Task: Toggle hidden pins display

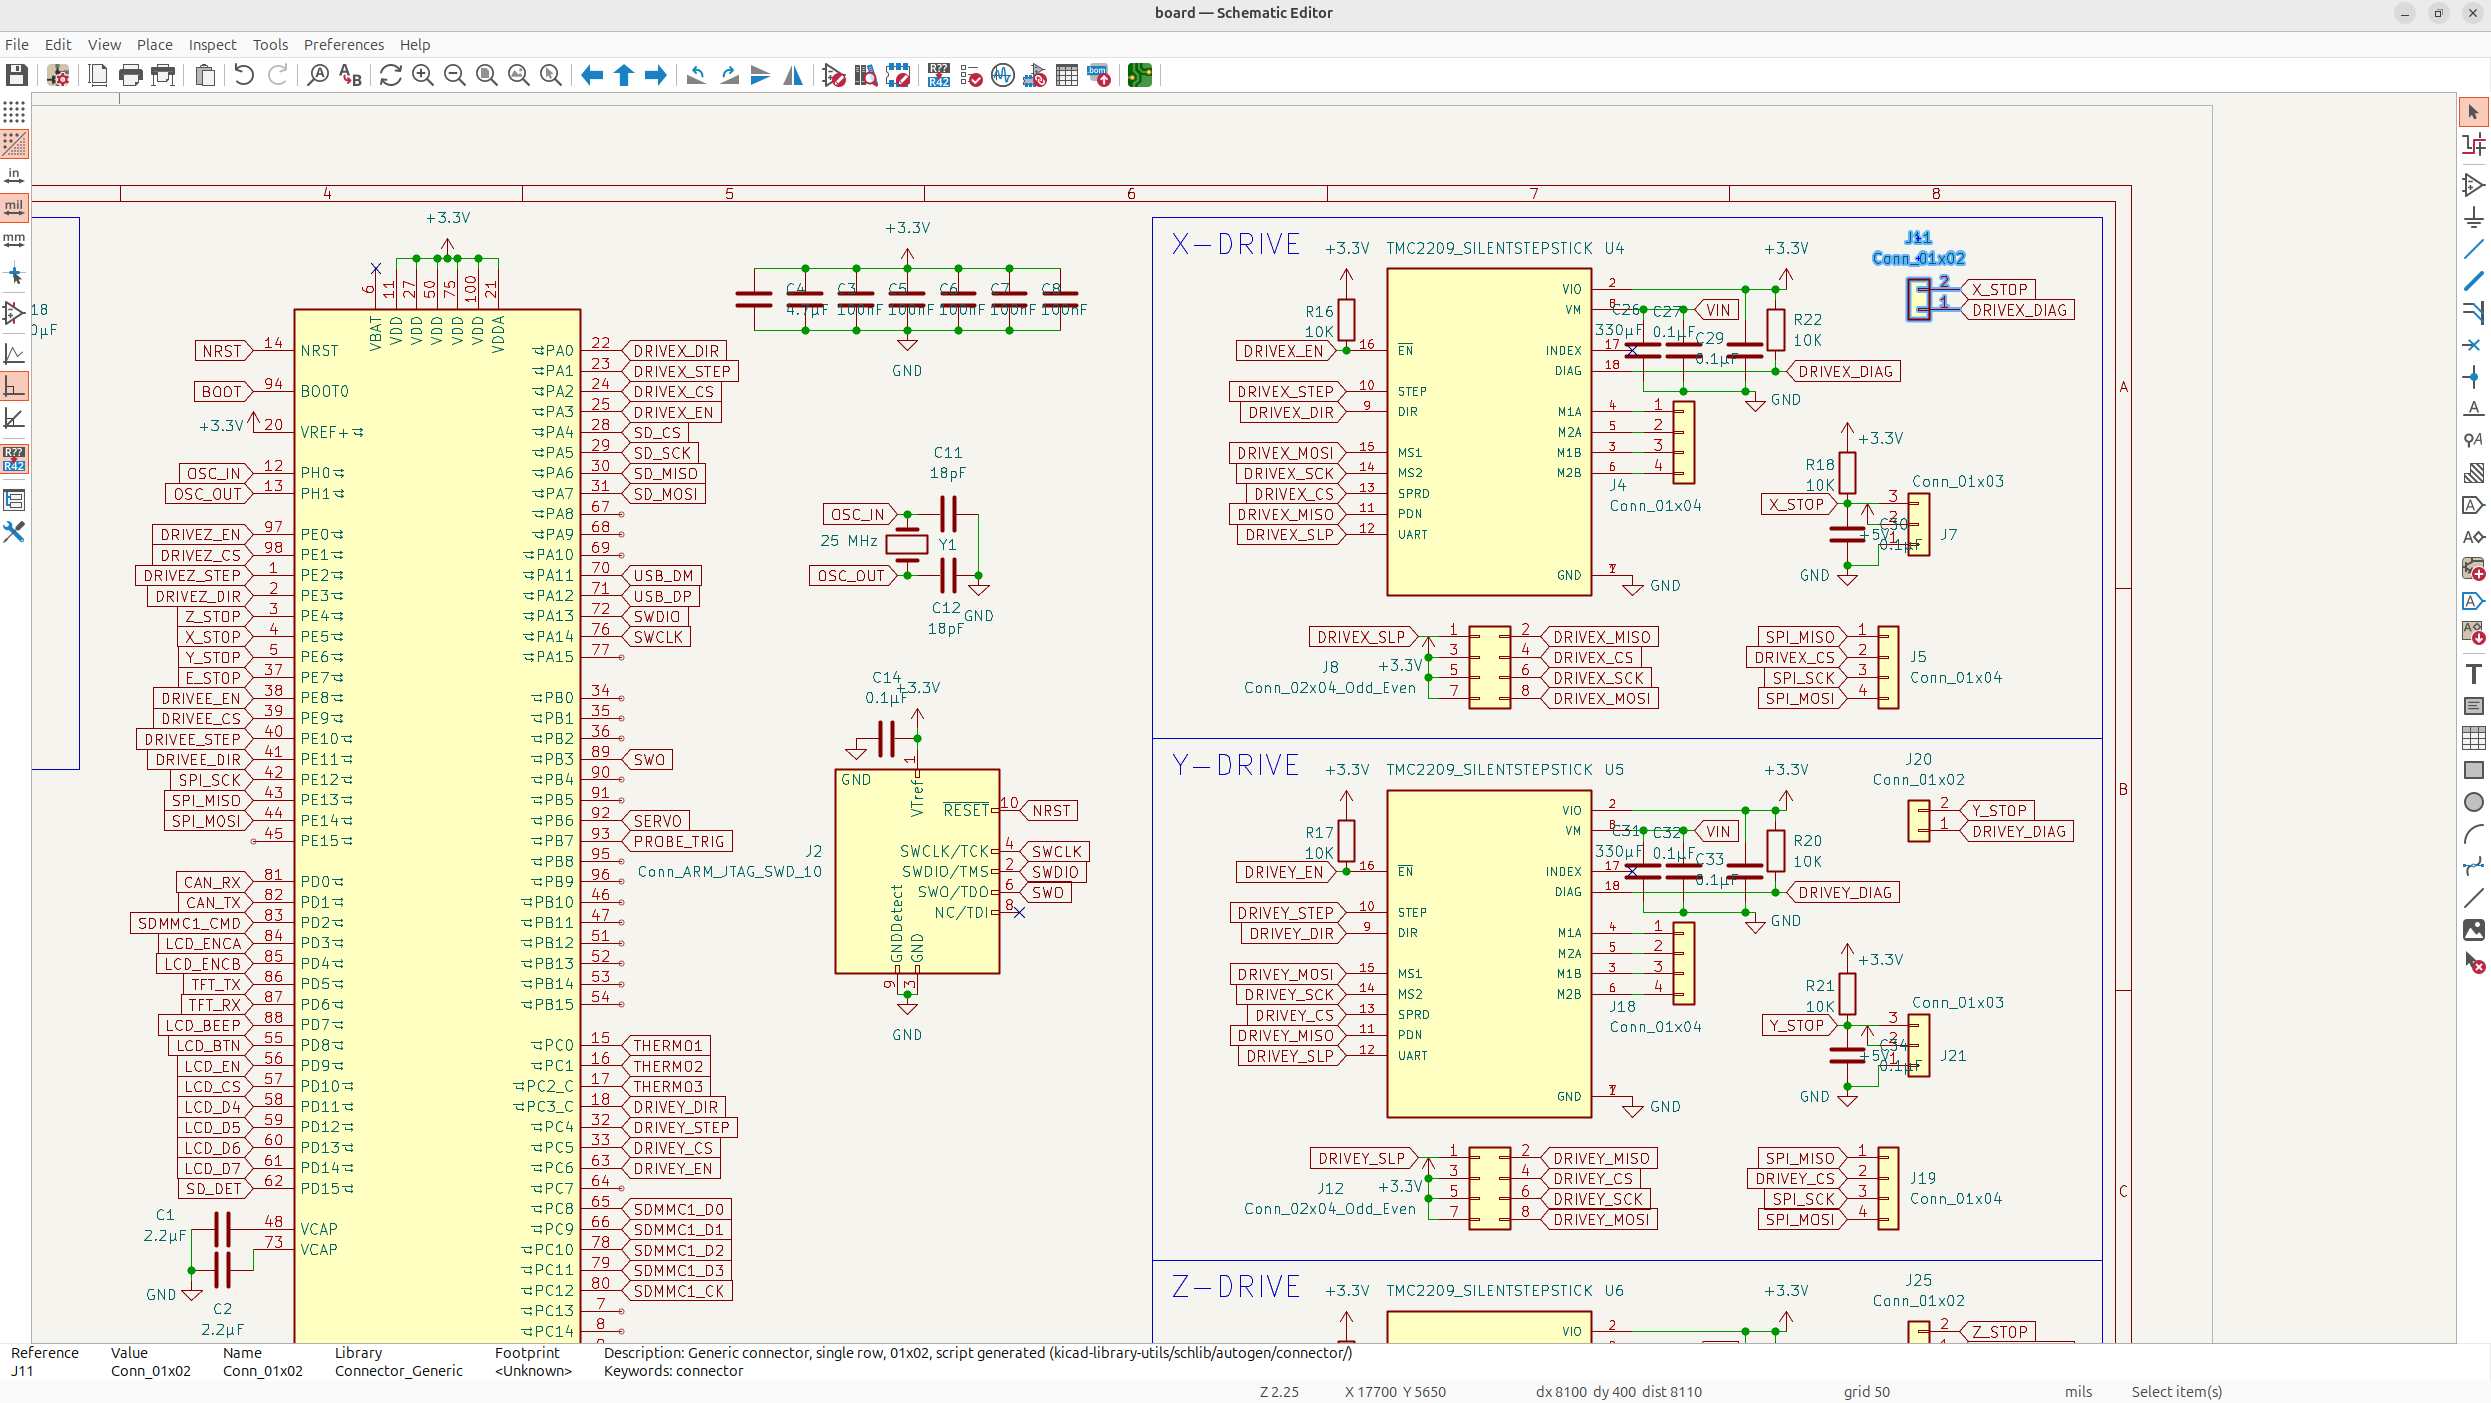Action: click(14, 313)
